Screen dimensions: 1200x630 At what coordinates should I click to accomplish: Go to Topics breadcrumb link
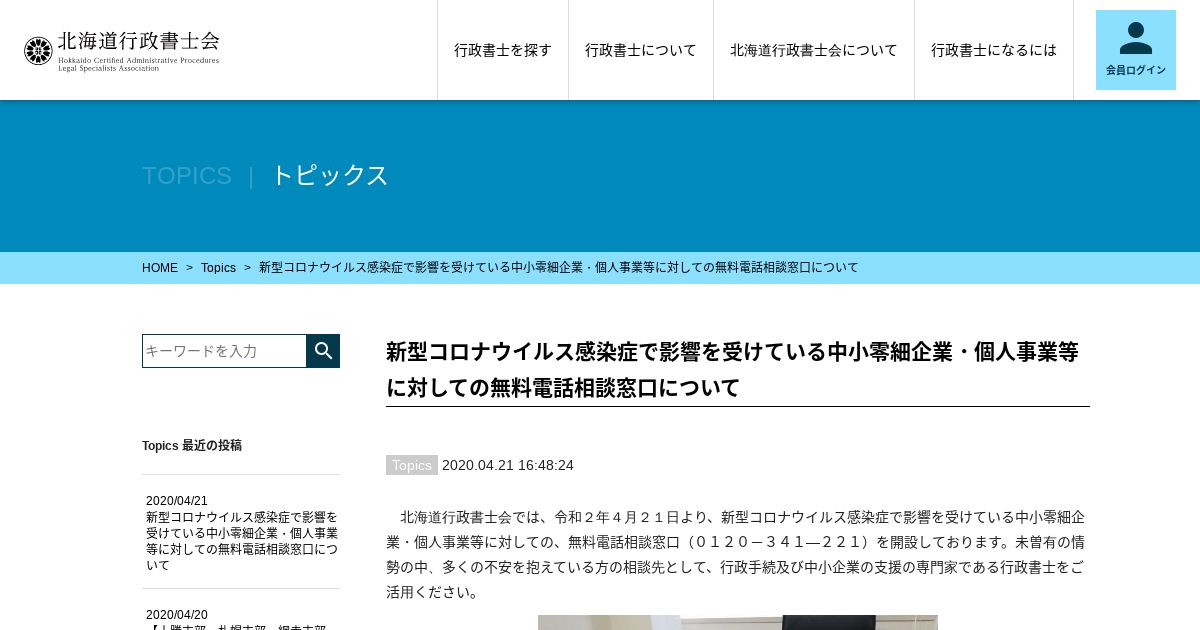pyautogui.click(x=218, y=268)
